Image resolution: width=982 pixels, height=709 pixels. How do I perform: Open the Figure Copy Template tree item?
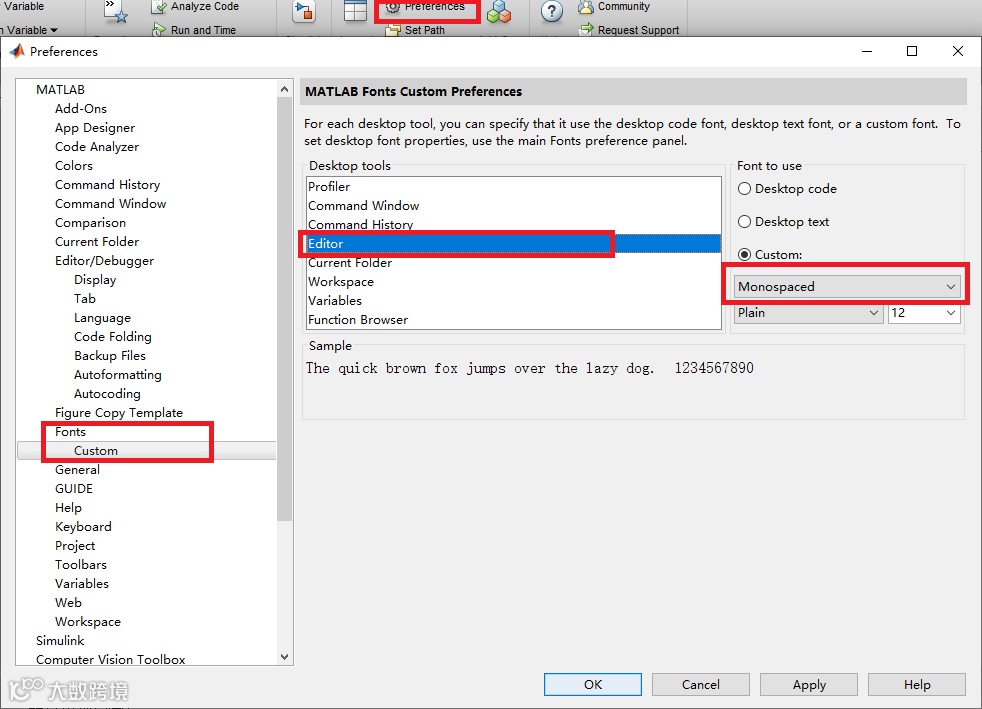point(118,413)
